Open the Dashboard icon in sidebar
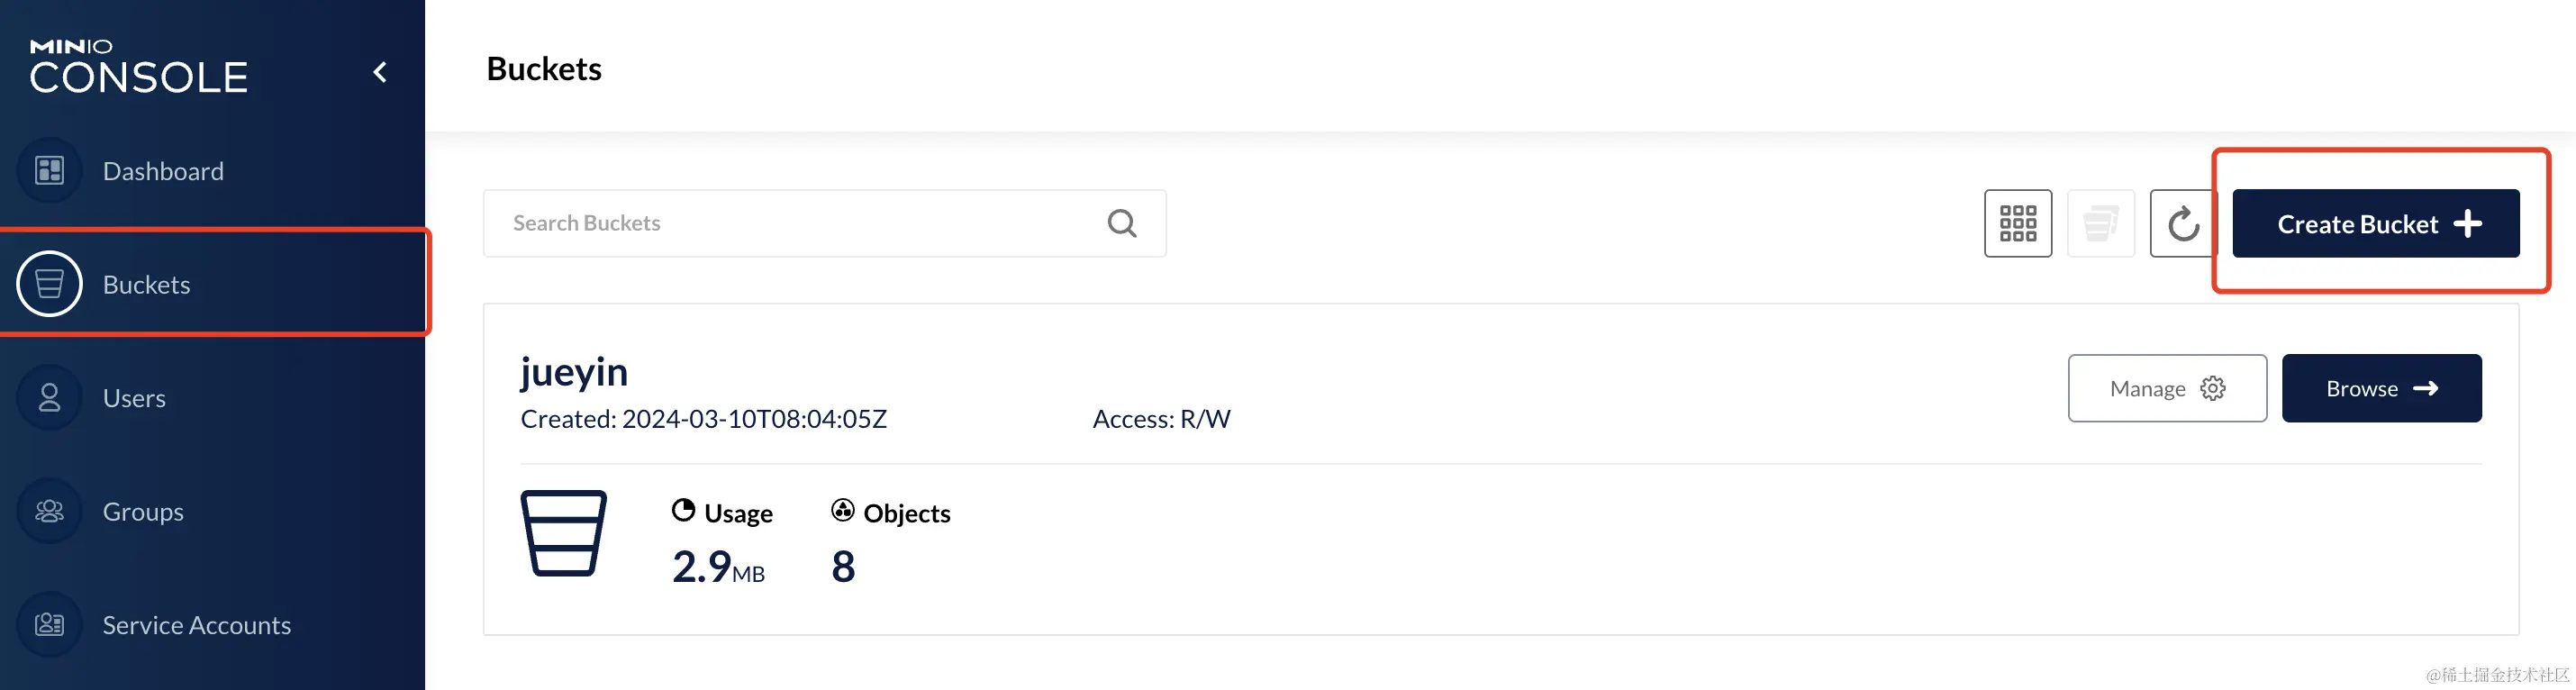2576x690 pixels. pos(49,171)
